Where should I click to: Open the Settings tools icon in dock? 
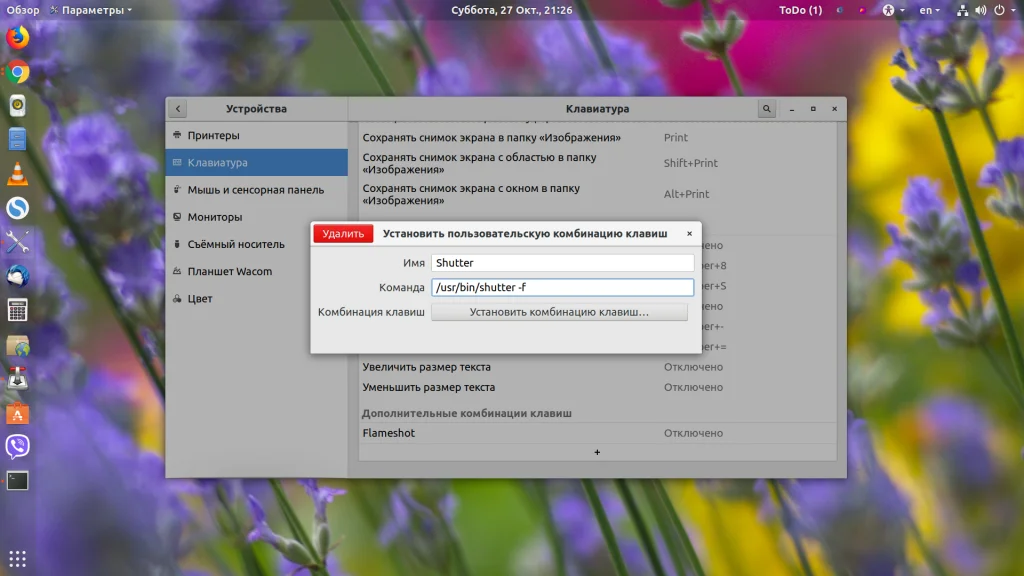tap(18, 242)
